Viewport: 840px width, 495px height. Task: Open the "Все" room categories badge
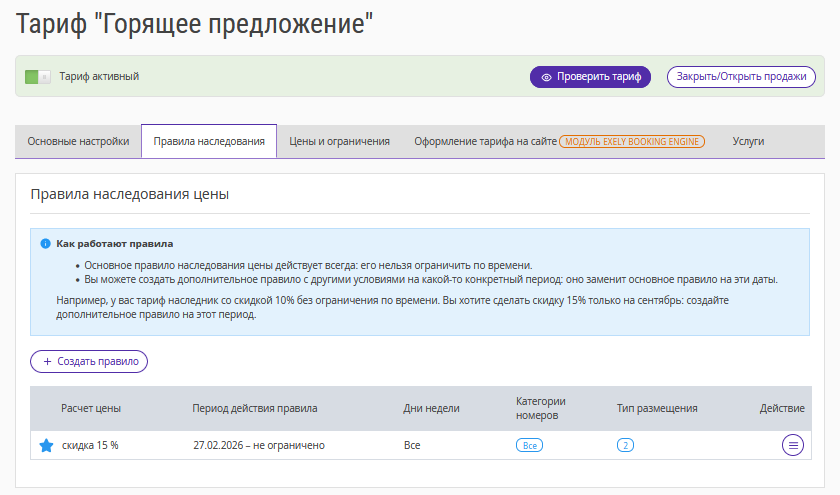tap(529, 445)
